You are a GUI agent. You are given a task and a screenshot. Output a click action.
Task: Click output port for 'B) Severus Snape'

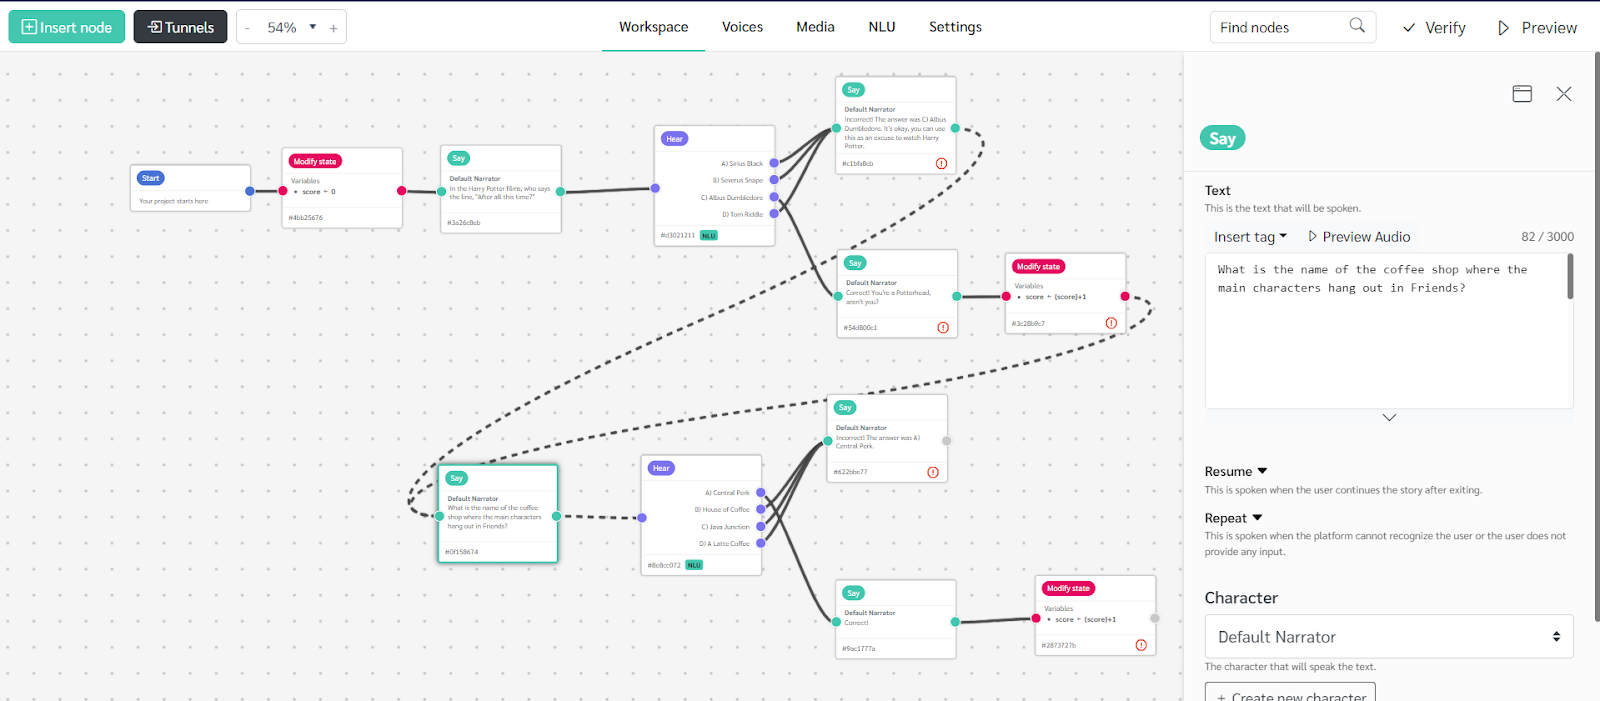tap(774, 180)
